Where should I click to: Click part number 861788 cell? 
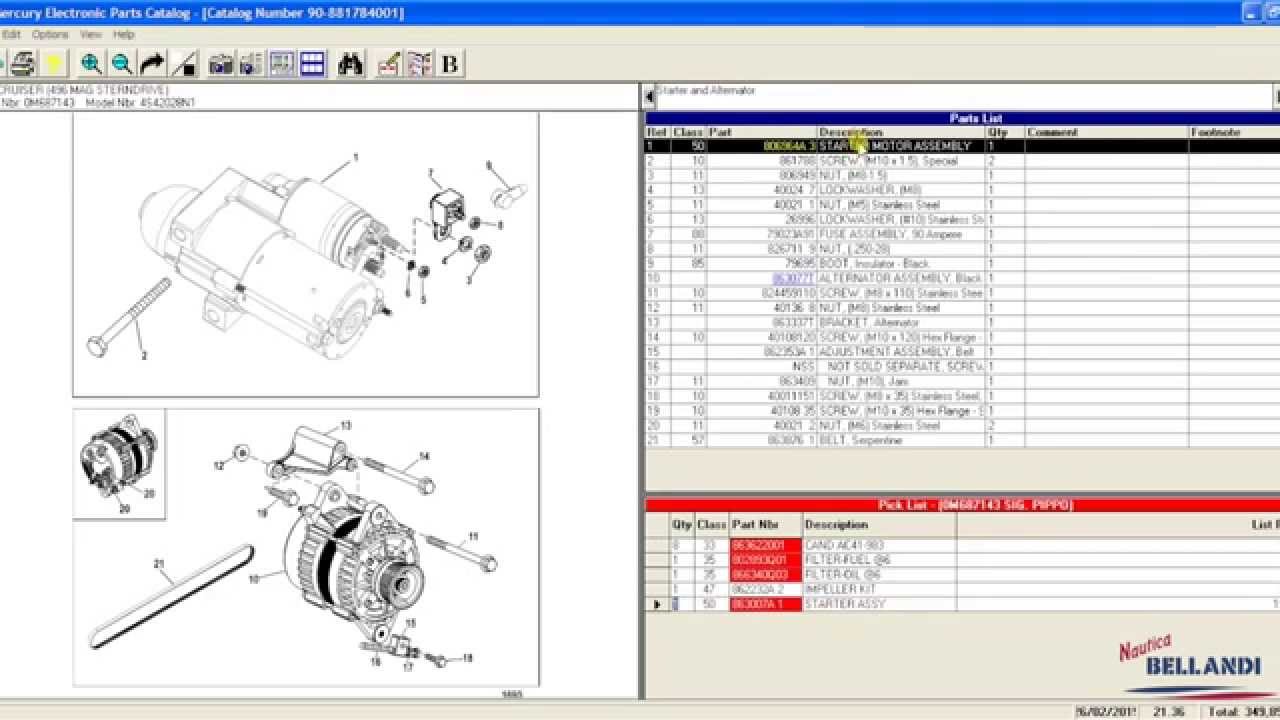[762, 161]
